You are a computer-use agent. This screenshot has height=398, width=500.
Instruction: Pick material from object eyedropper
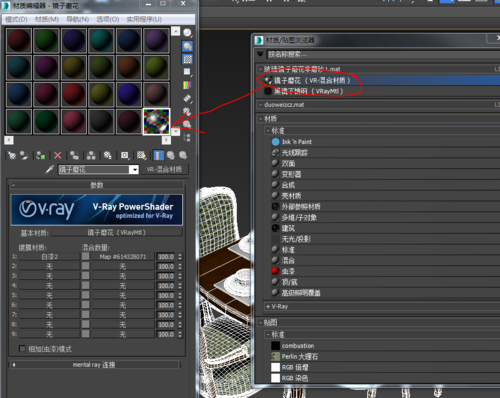(49, 169)
